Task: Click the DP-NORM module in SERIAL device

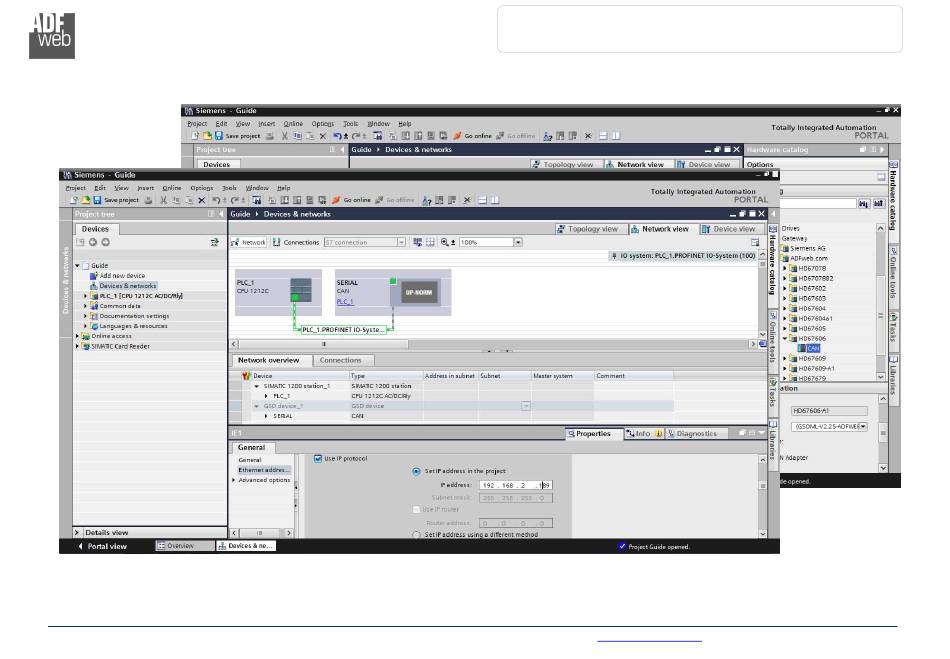Action: pyautogui.click(x=419, y=293)
